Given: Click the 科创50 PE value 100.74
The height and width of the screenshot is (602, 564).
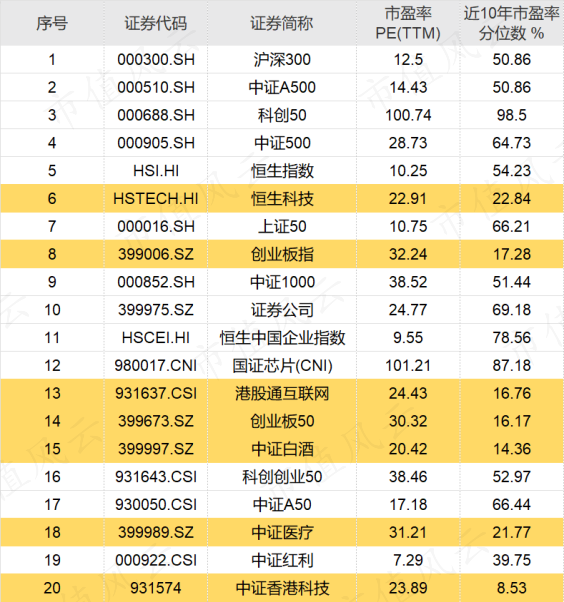Looking at the screenshot, I should tap(408, 115).
